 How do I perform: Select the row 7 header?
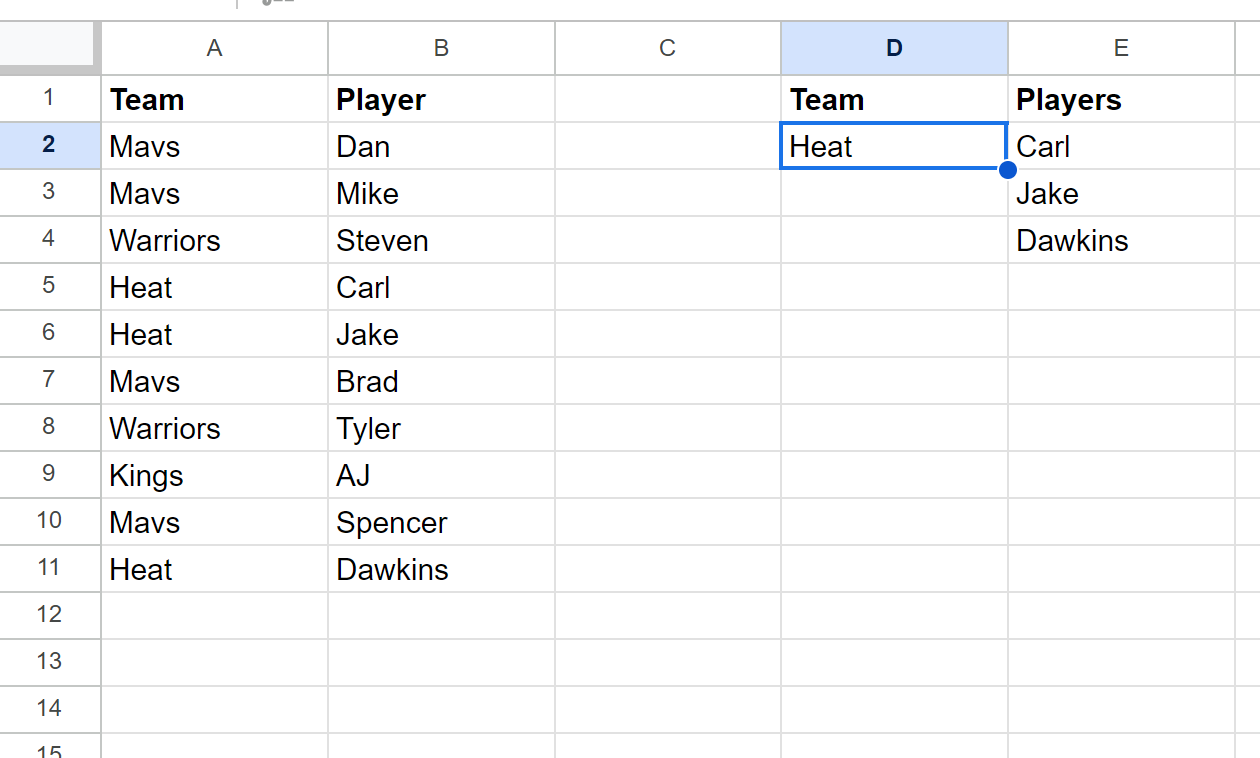(x=50, y=381)
